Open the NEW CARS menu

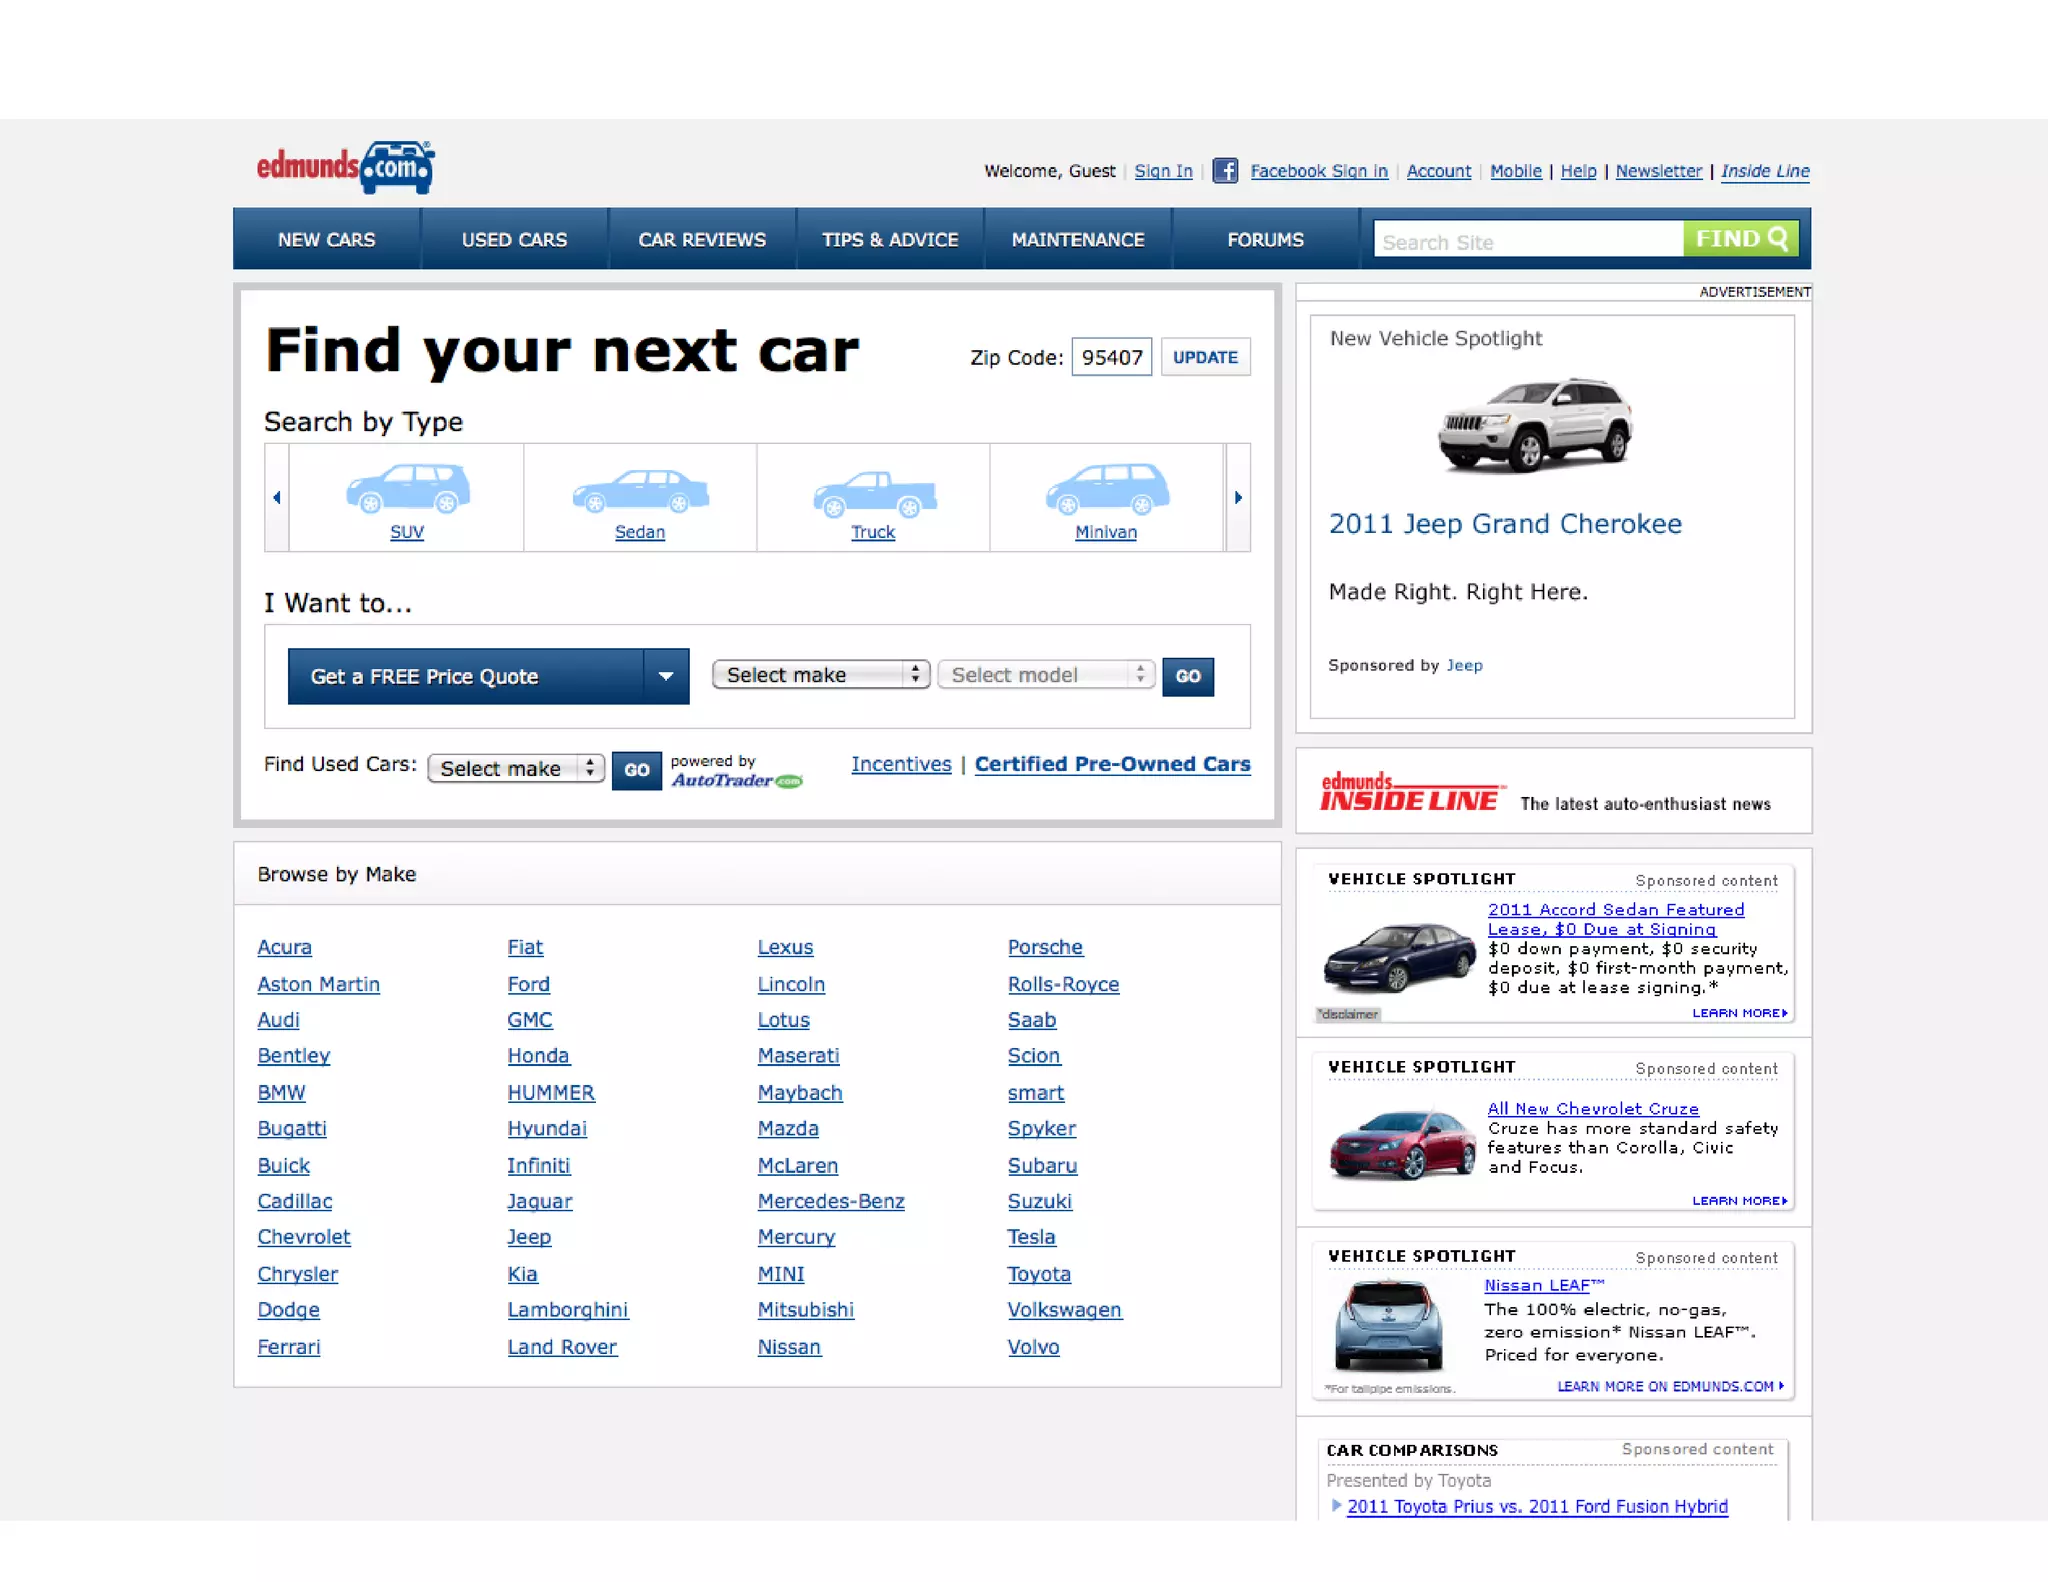tap(326, 240)
